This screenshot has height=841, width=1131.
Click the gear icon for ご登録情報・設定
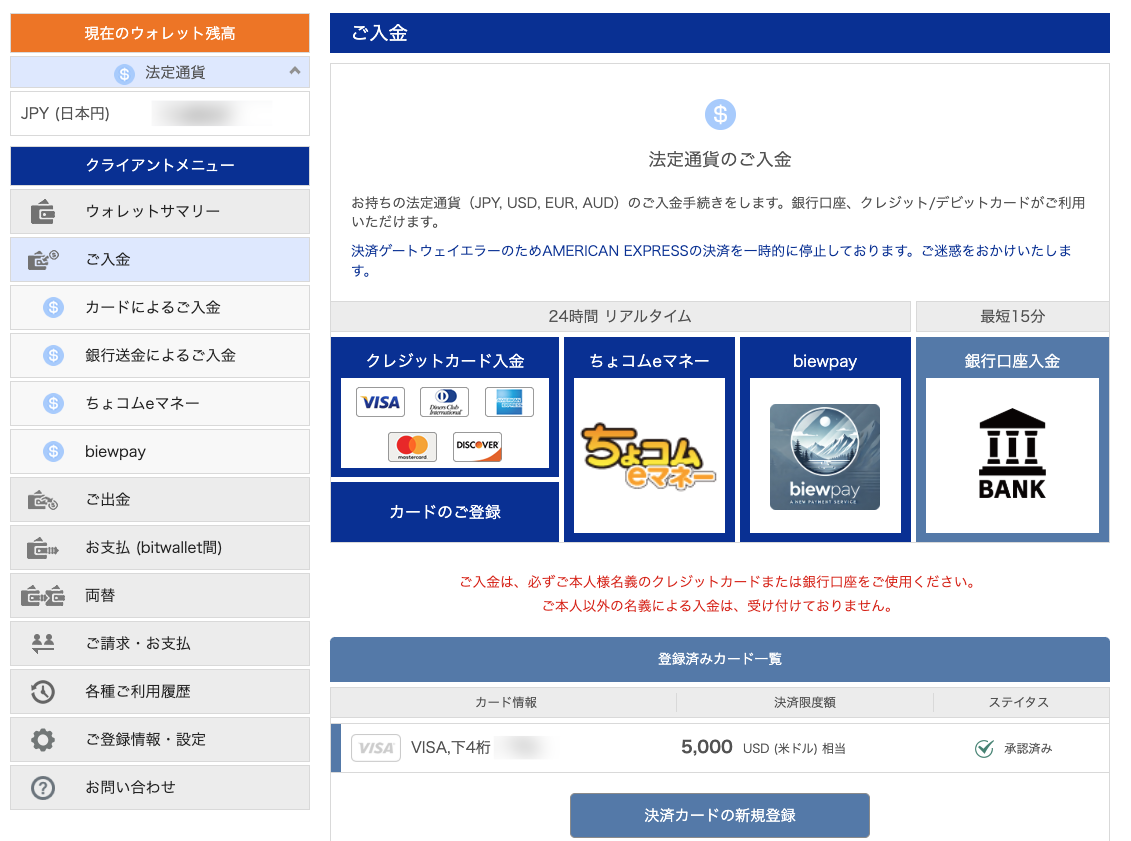coord(43,740)
